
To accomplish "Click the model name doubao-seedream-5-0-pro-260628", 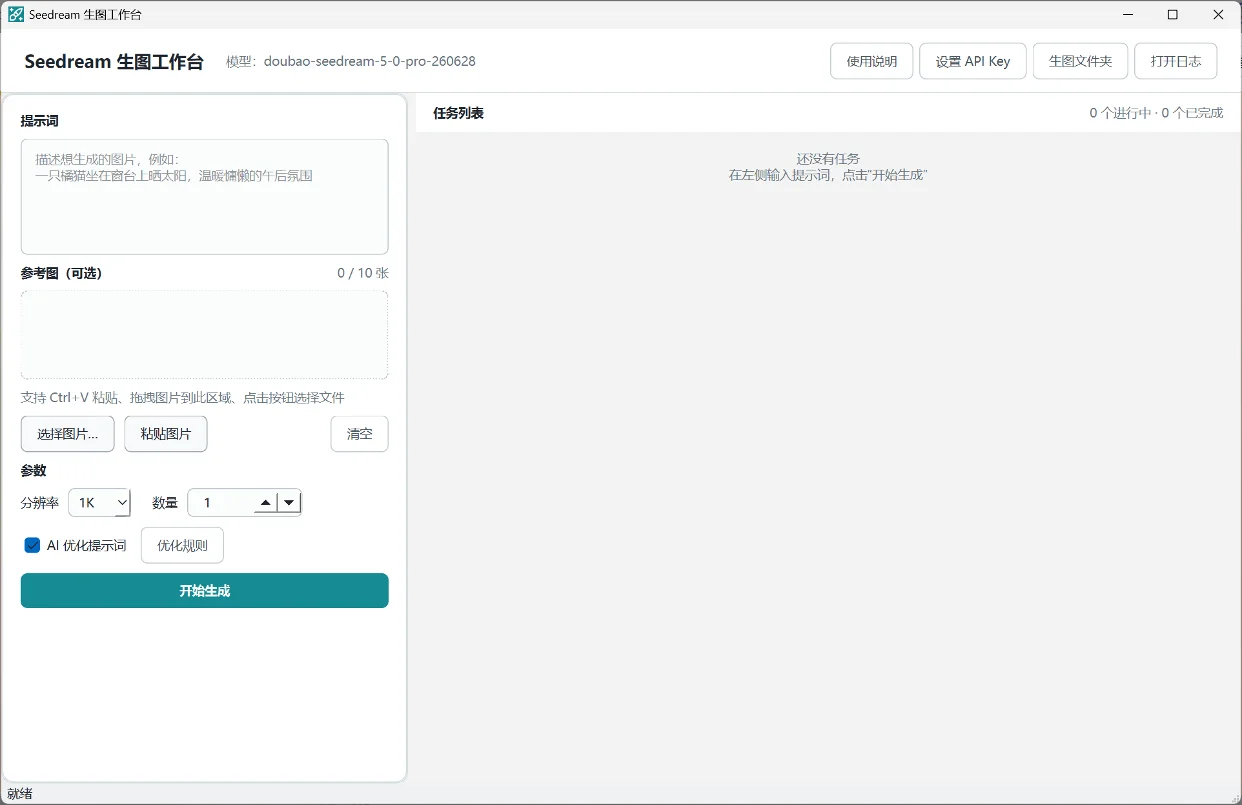I will coord(370,61).
